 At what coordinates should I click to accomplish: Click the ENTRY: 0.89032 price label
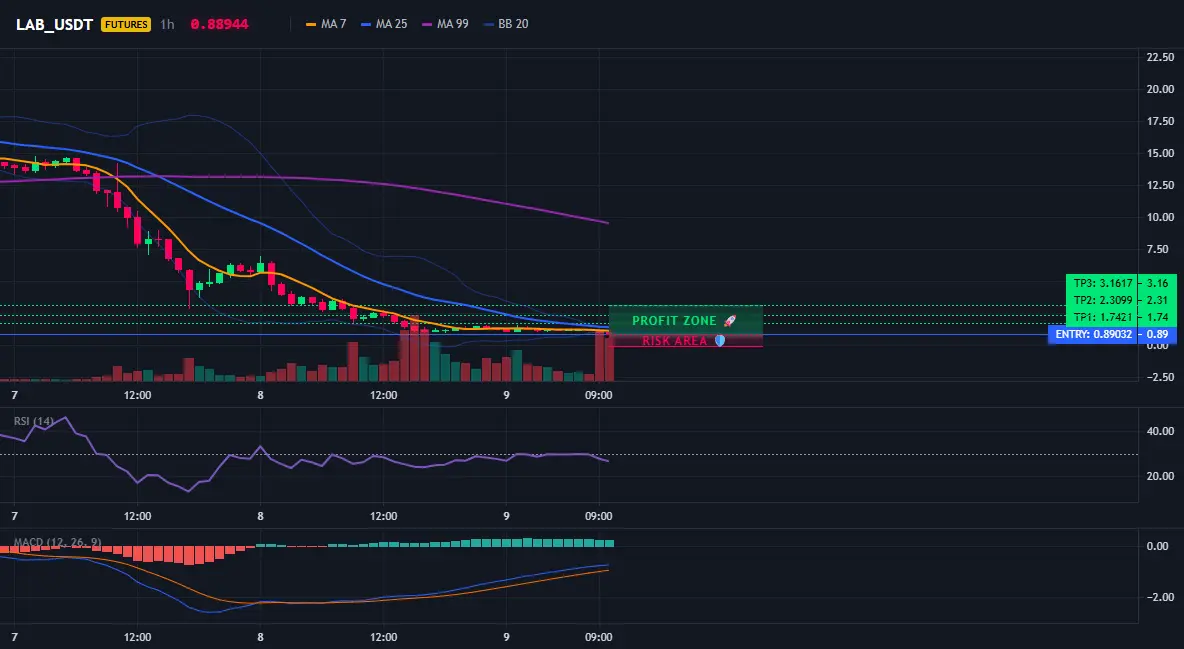[x=1093, y=334]
